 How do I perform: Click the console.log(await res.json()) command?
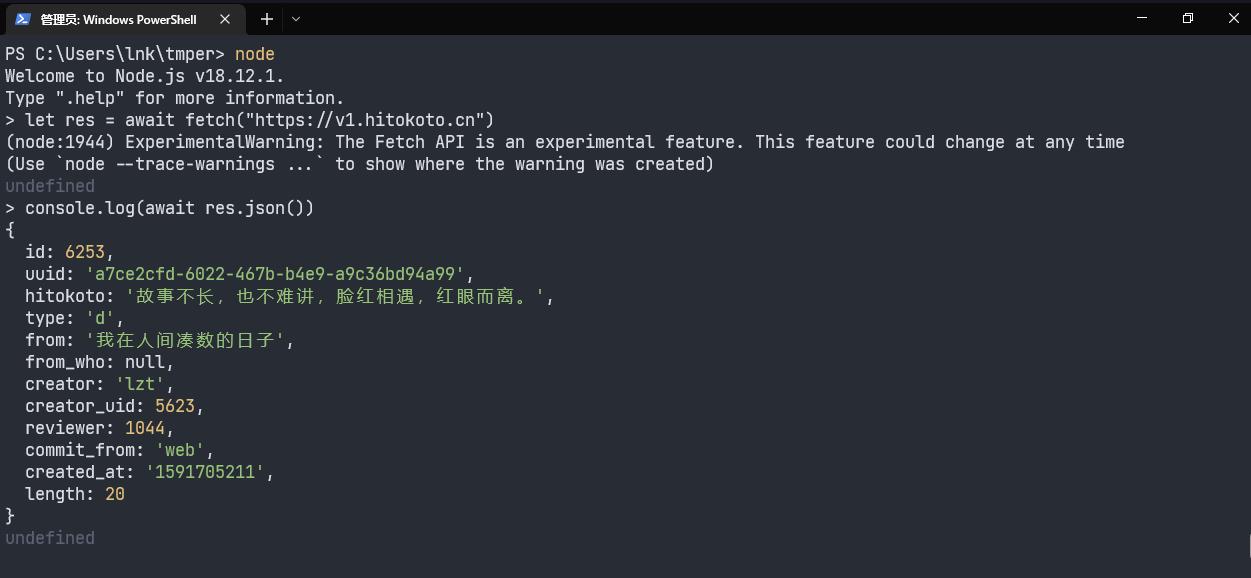click(x=165, y=208)
